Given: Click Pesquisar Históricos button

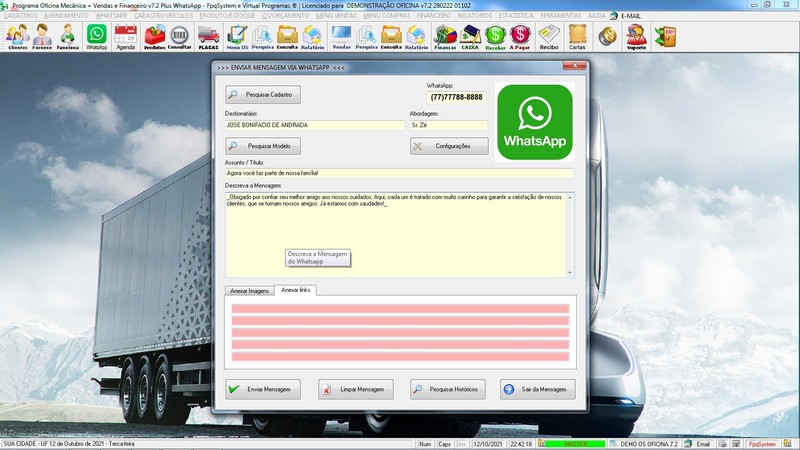Looking at the screenshot, I should [x=447, y=389].
